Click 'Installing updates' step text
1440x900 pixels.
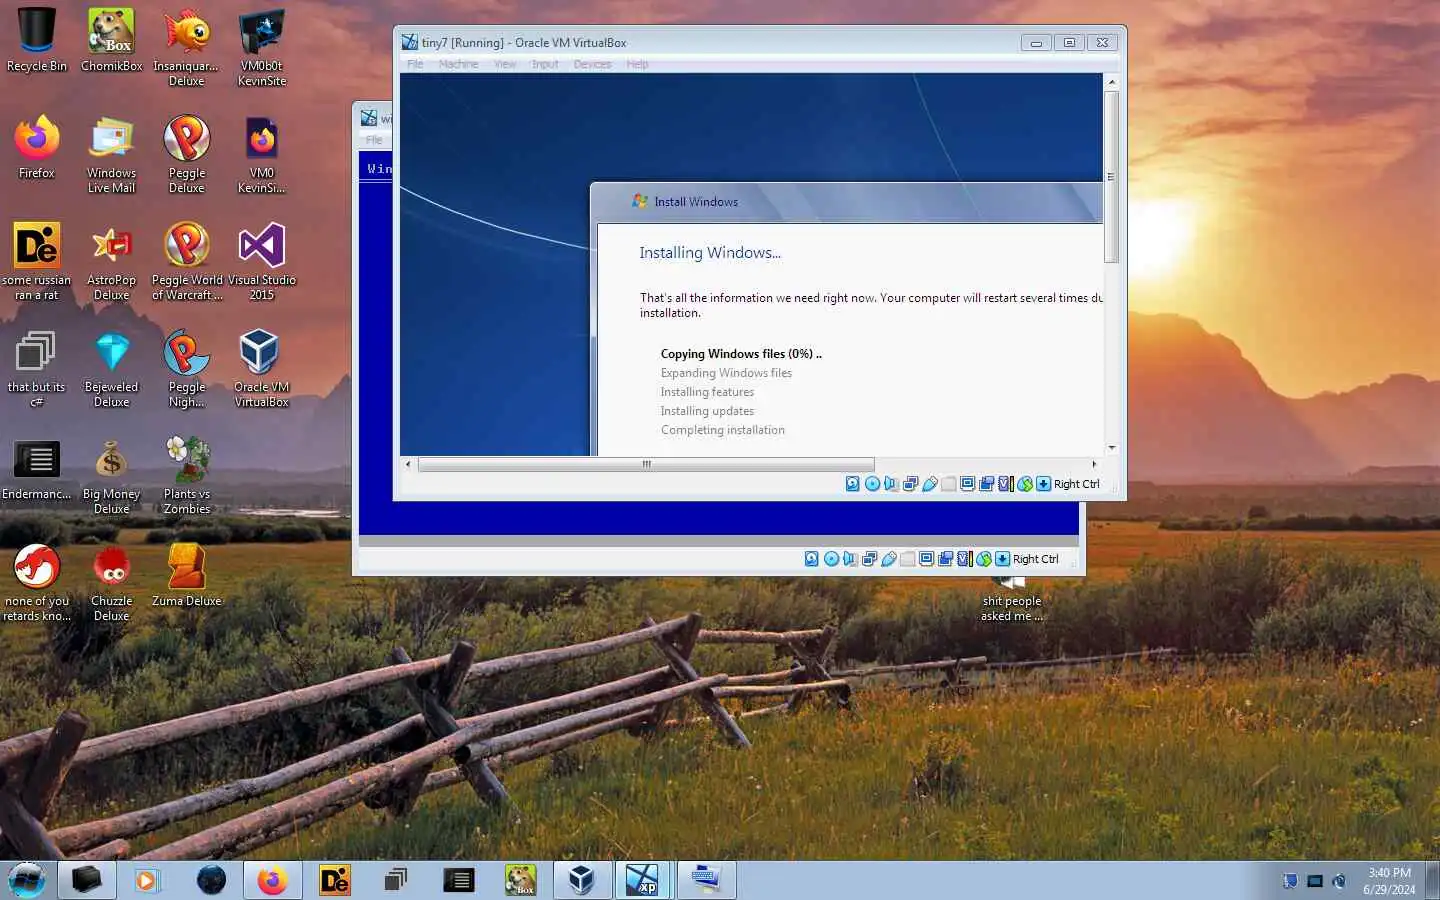tap(707, 411)
